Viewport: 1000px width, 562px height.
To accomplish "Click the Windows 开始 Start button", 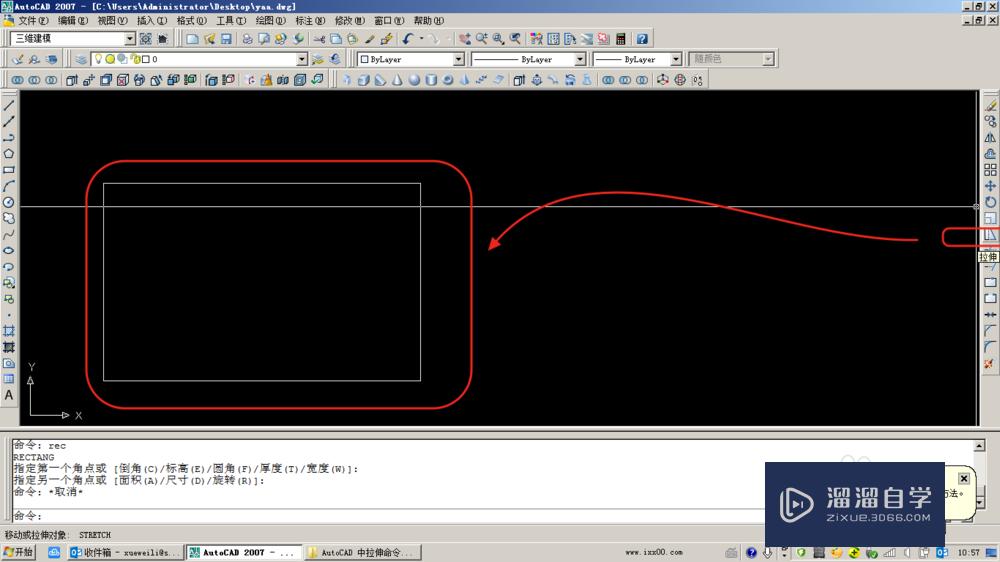I will (18, 552).
